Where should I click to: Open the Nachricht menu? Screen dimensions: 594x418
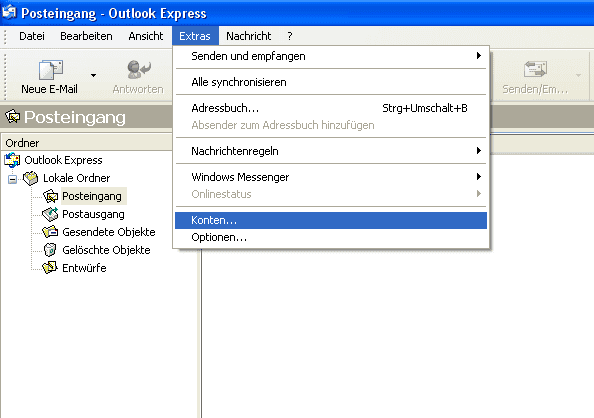pyautogui.click(x=249, y=36)
